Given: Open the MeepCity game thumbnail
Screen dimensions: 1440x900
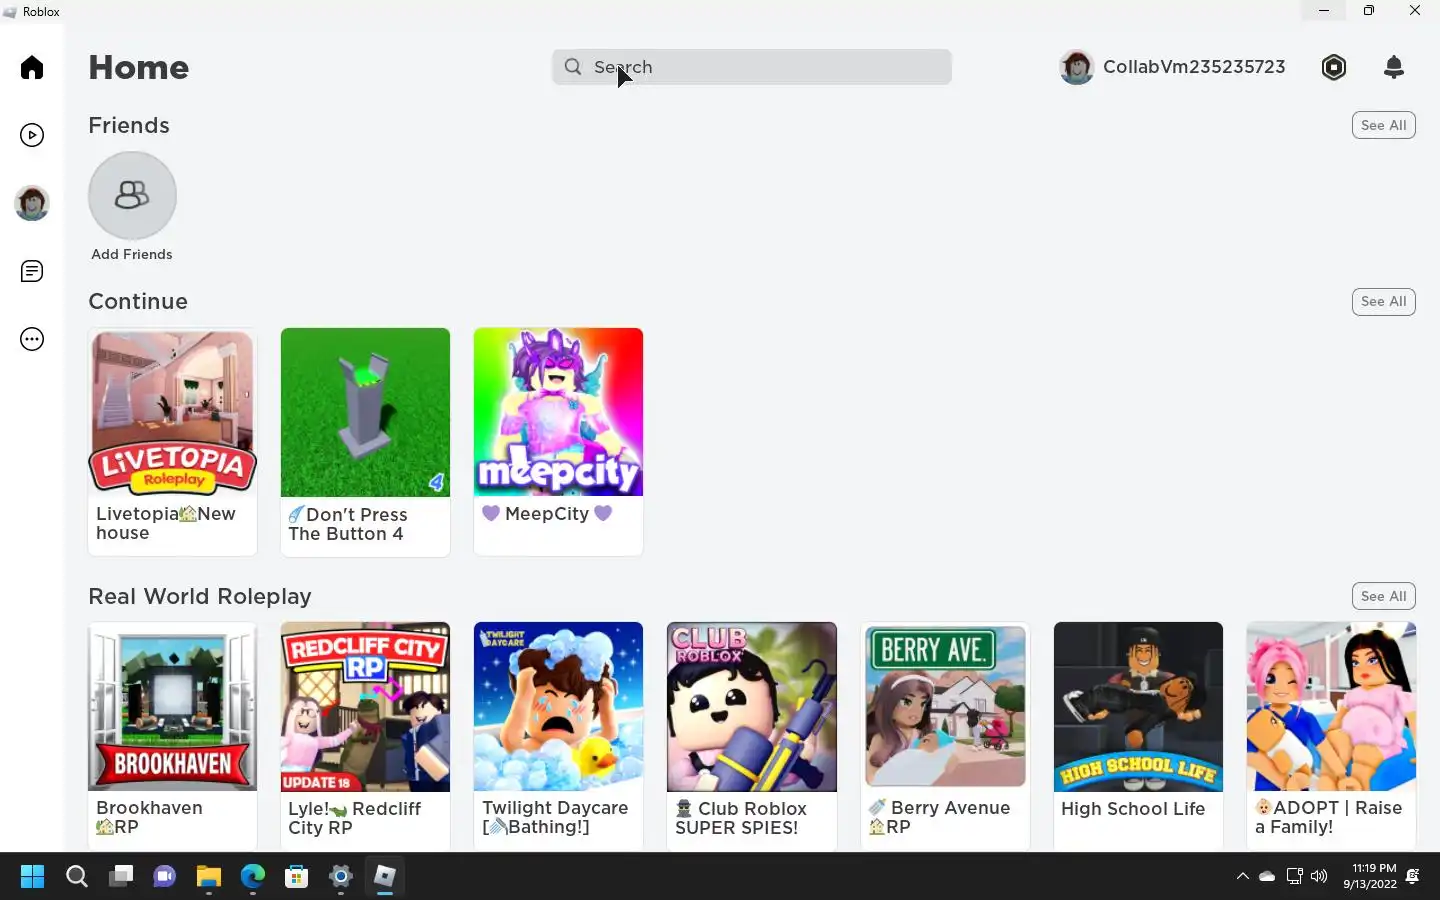Looking at the screenshot, I should point(558,412).
